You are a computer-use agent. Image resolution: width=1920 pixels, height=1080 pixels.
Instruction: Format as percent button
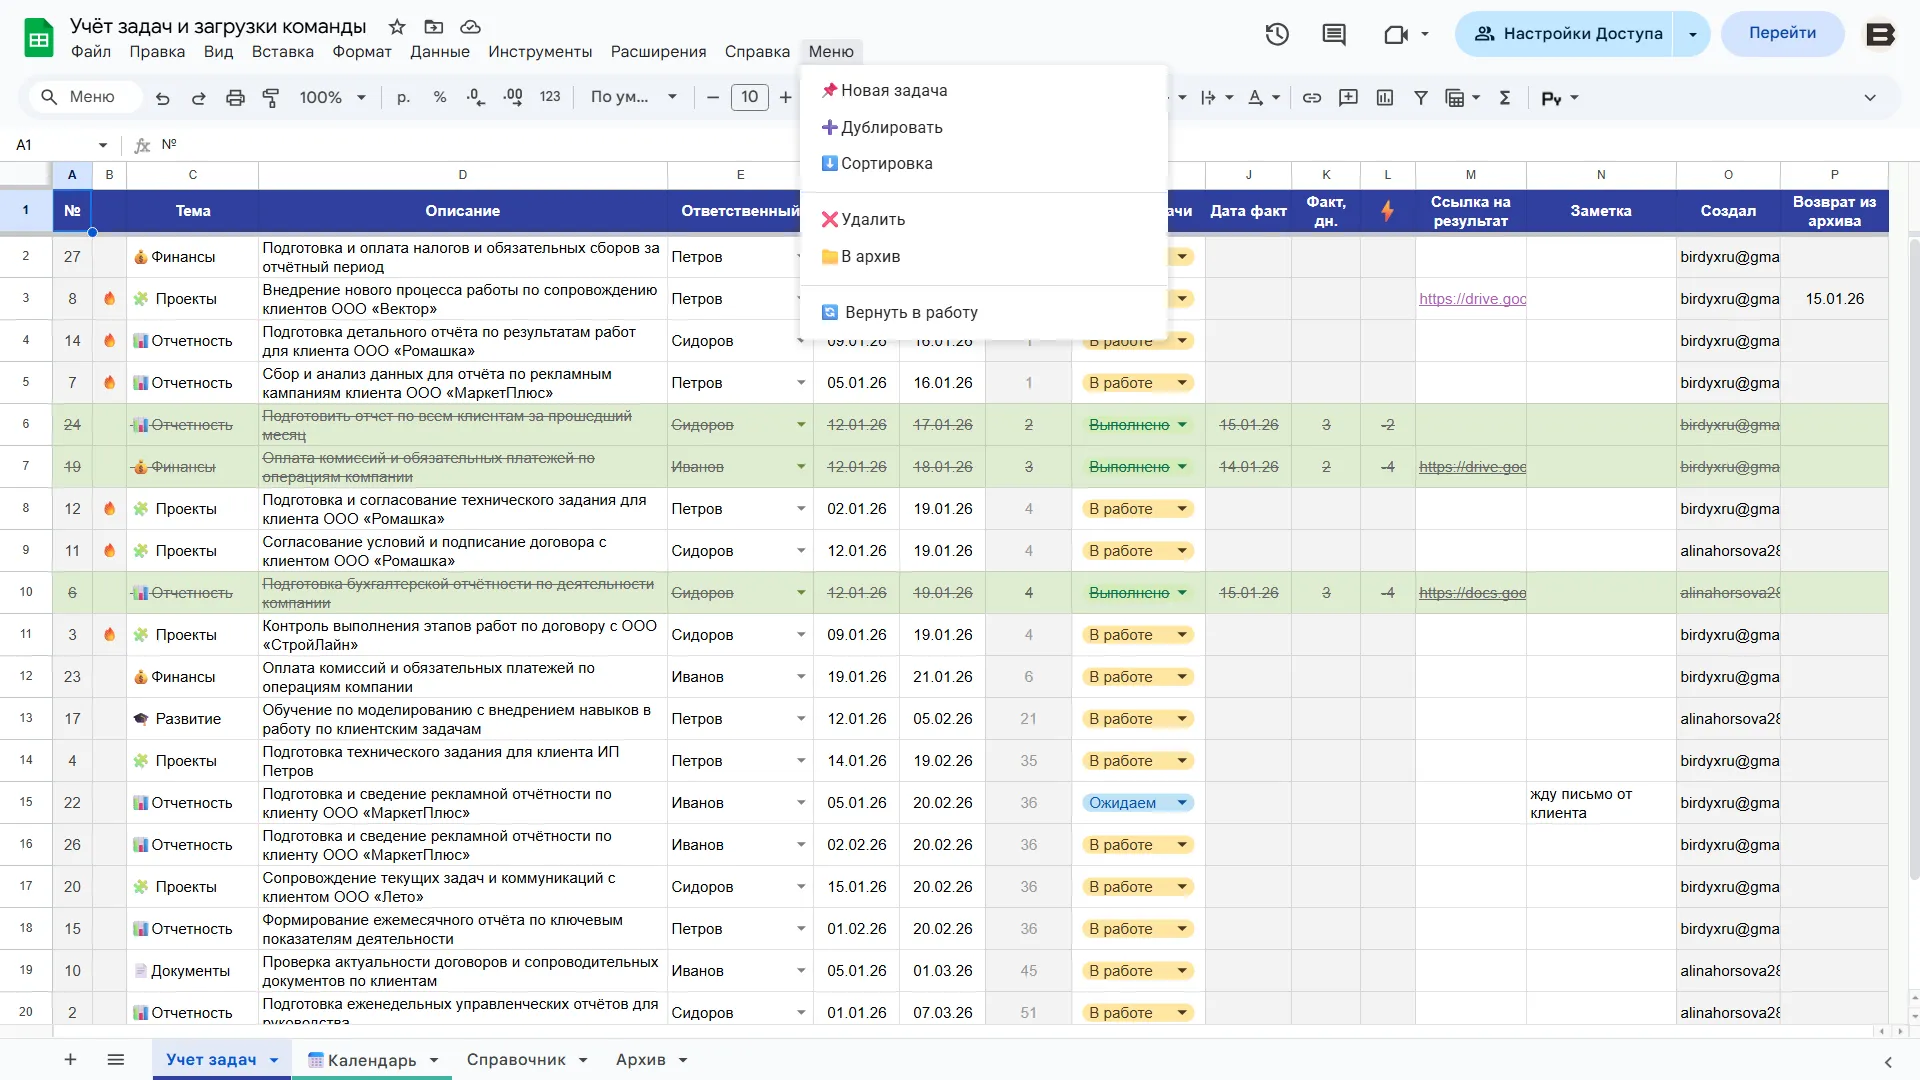click(440, 97)
